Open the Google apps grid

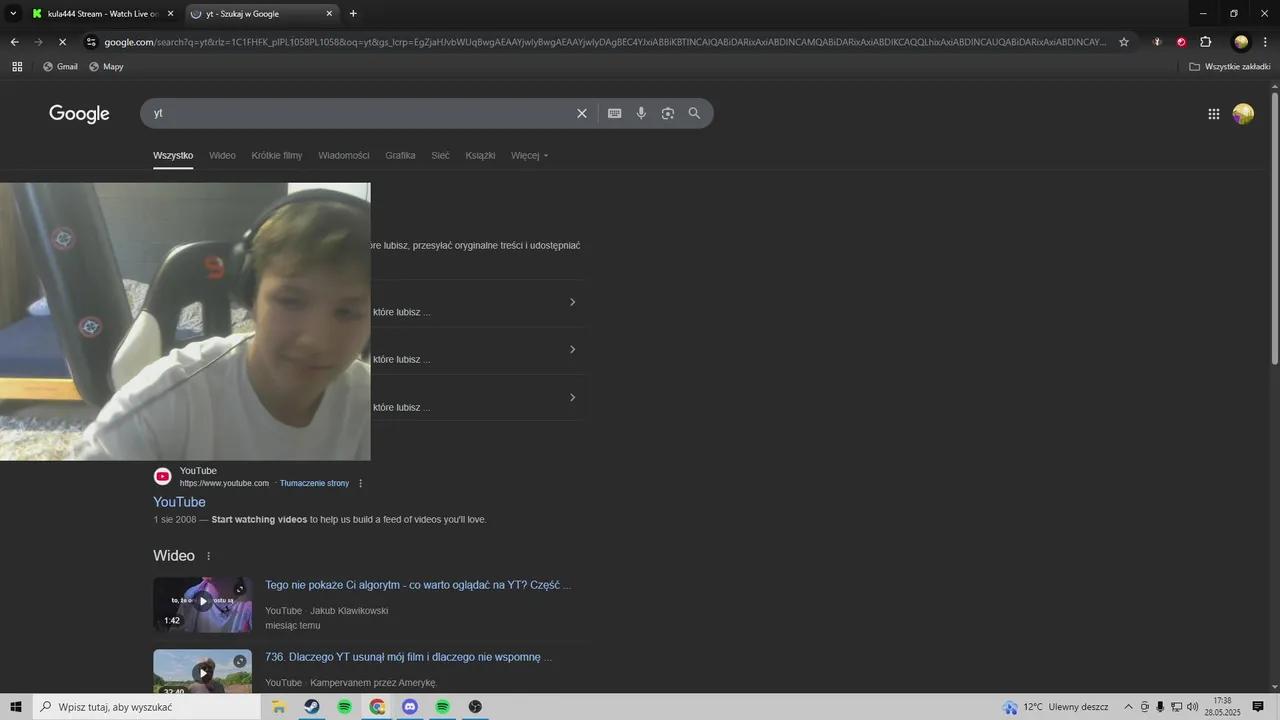[1214, 114]
